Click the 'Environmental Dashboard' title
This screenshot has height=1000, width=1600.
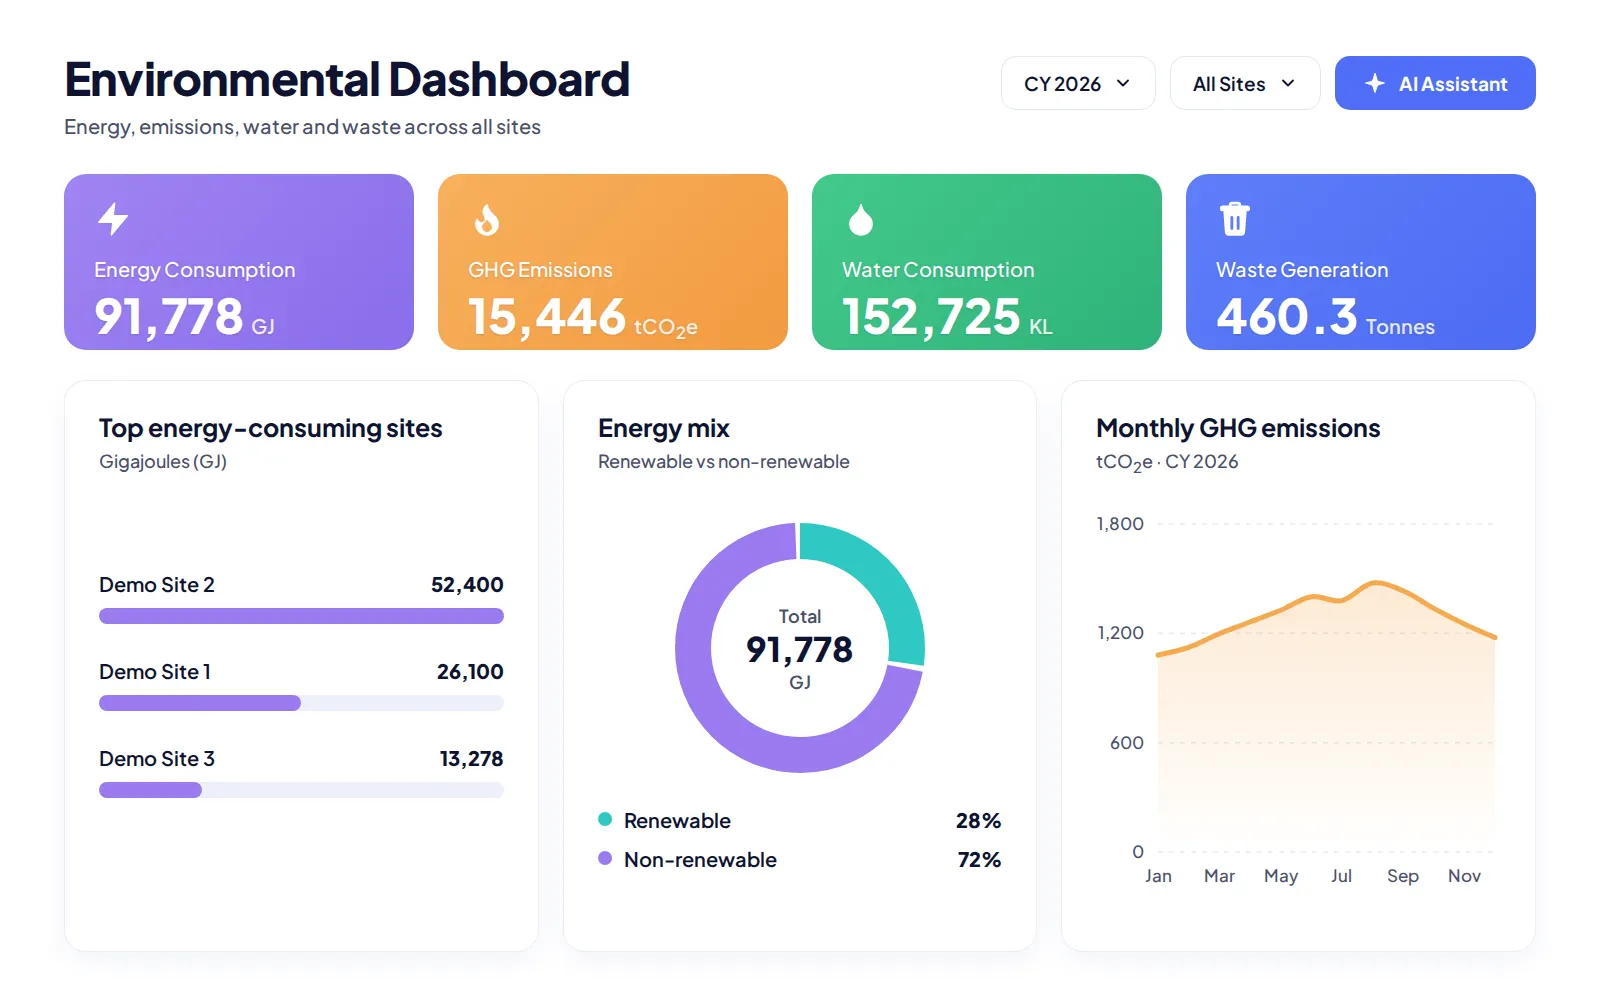347,79
